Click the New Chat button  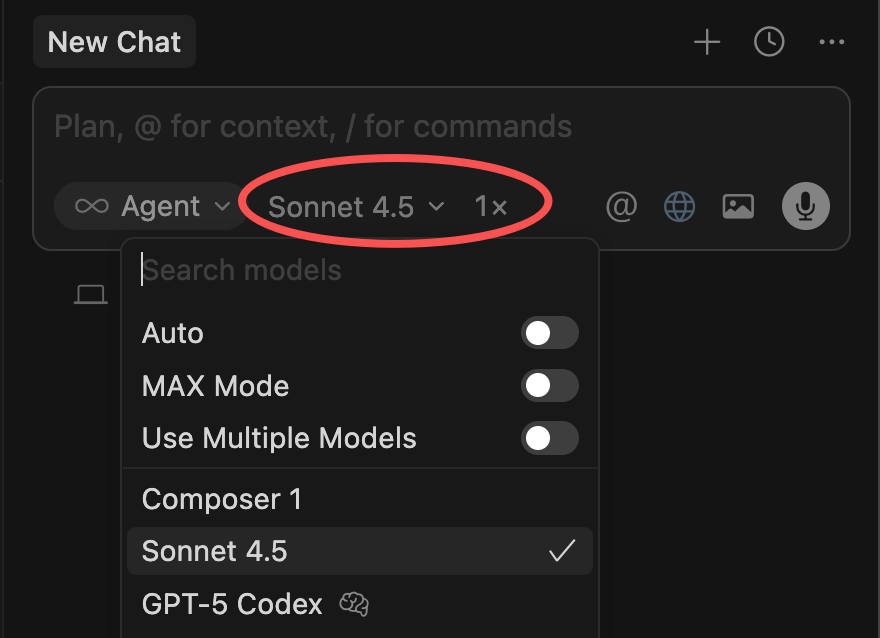click(114, 41)
